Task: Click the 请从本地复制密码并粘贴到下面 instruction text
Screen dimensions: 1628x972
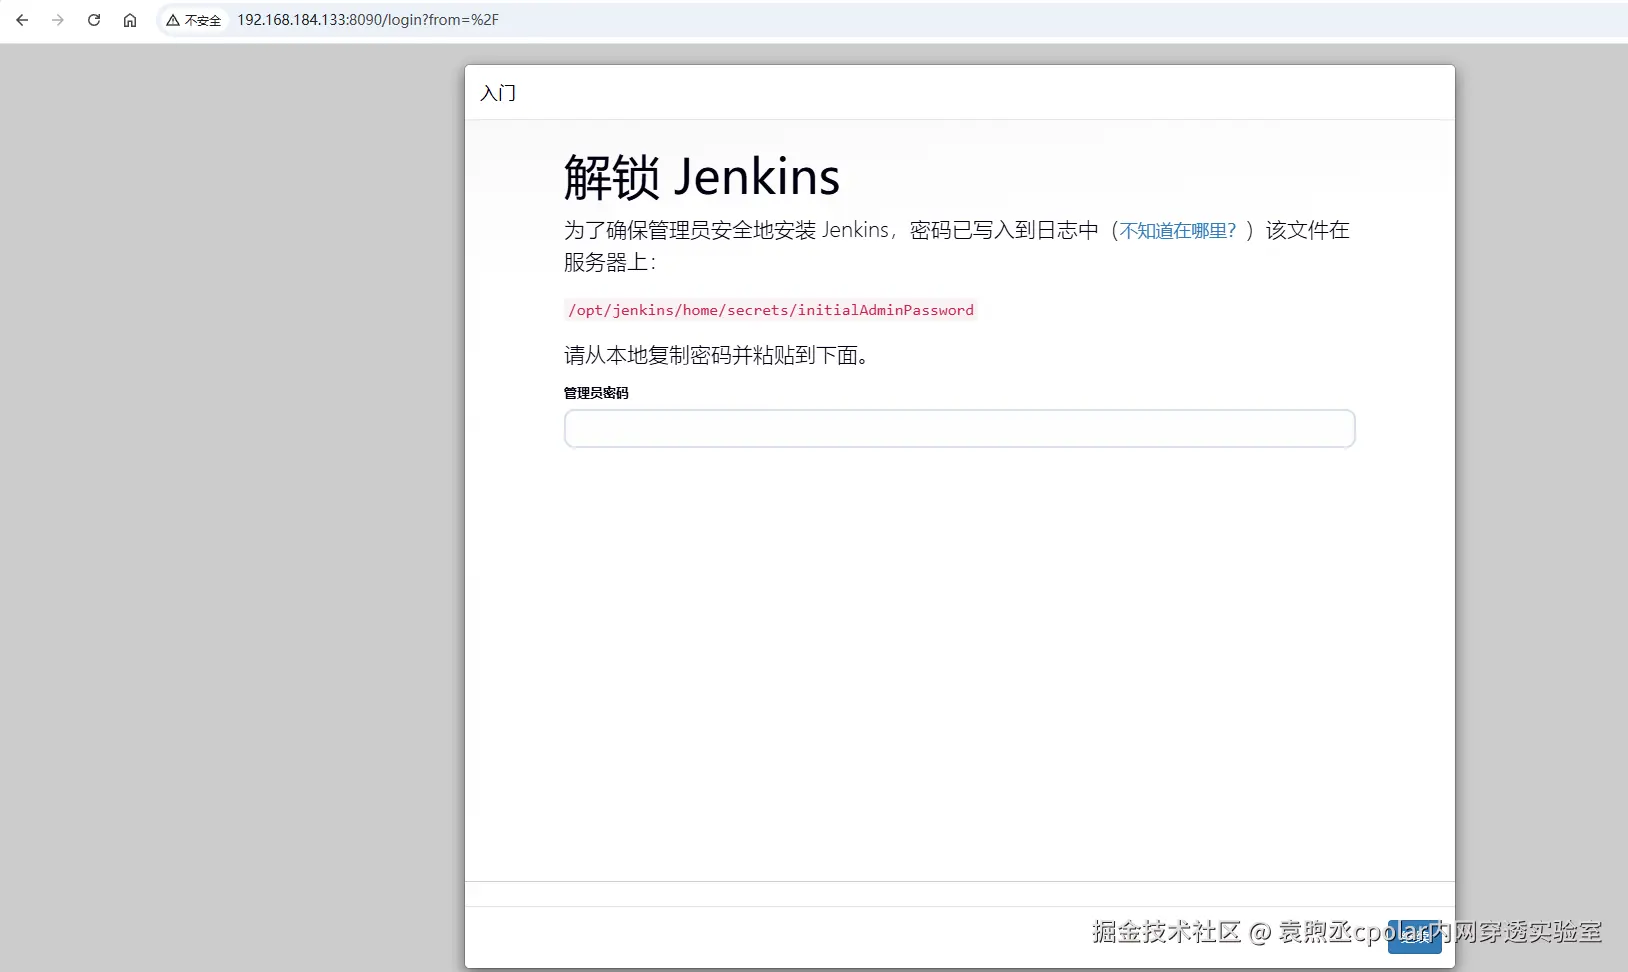Action: [x=716, y=355]
